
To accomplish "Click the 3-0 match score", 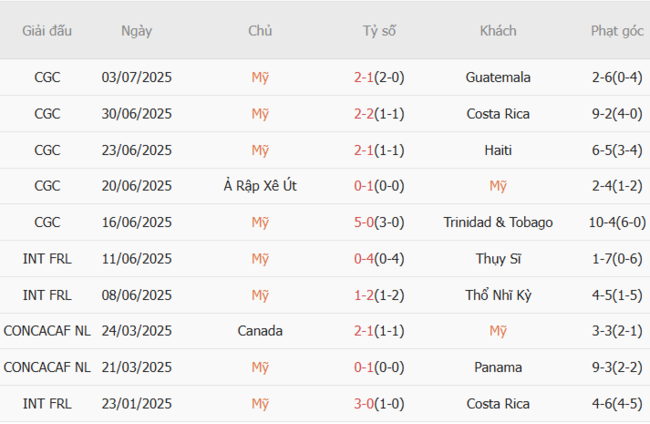I will tap(365, 404).
